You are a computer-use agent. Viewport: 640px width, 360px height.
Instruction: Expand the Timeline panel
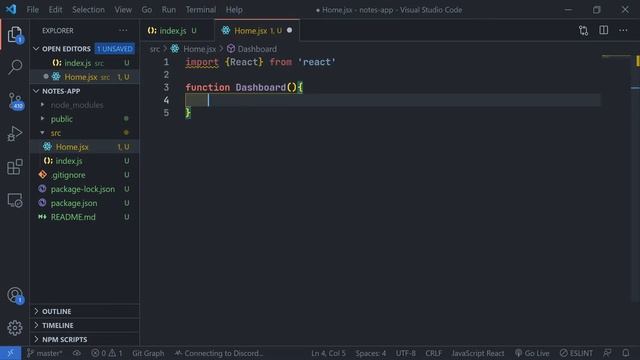coord(85,325)
